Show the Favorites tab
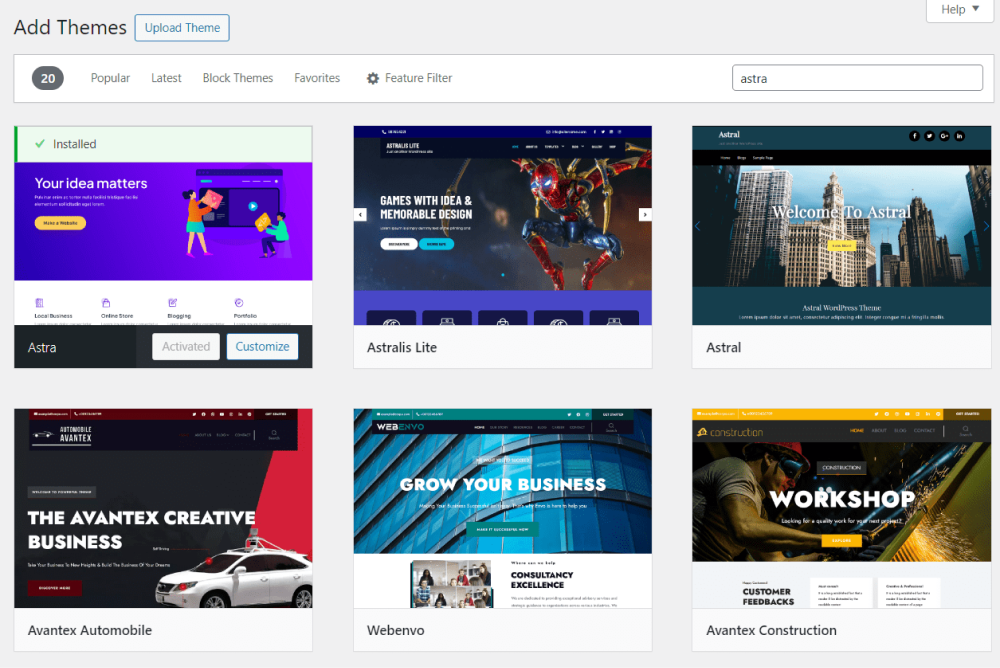The image size is (1000, 668). 317,78
